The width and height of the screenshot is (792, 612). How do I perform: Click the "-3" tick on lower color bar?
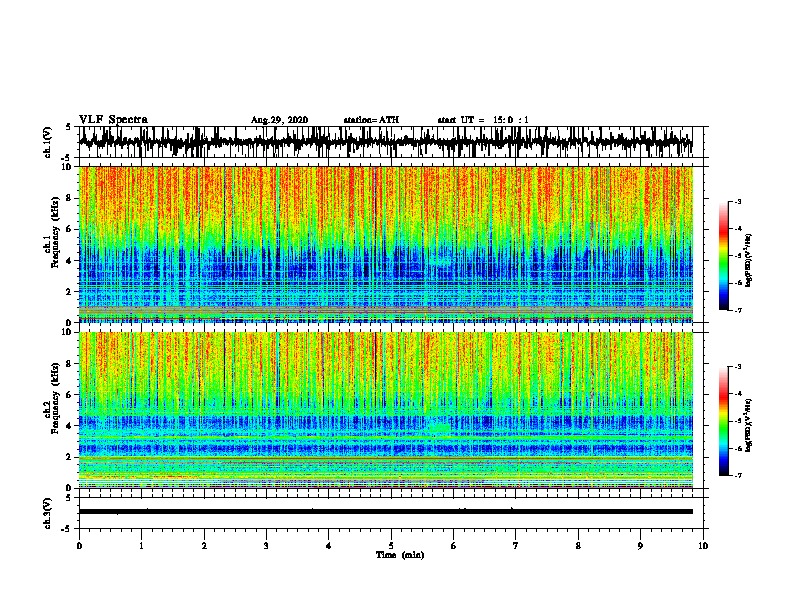[737, 367]
